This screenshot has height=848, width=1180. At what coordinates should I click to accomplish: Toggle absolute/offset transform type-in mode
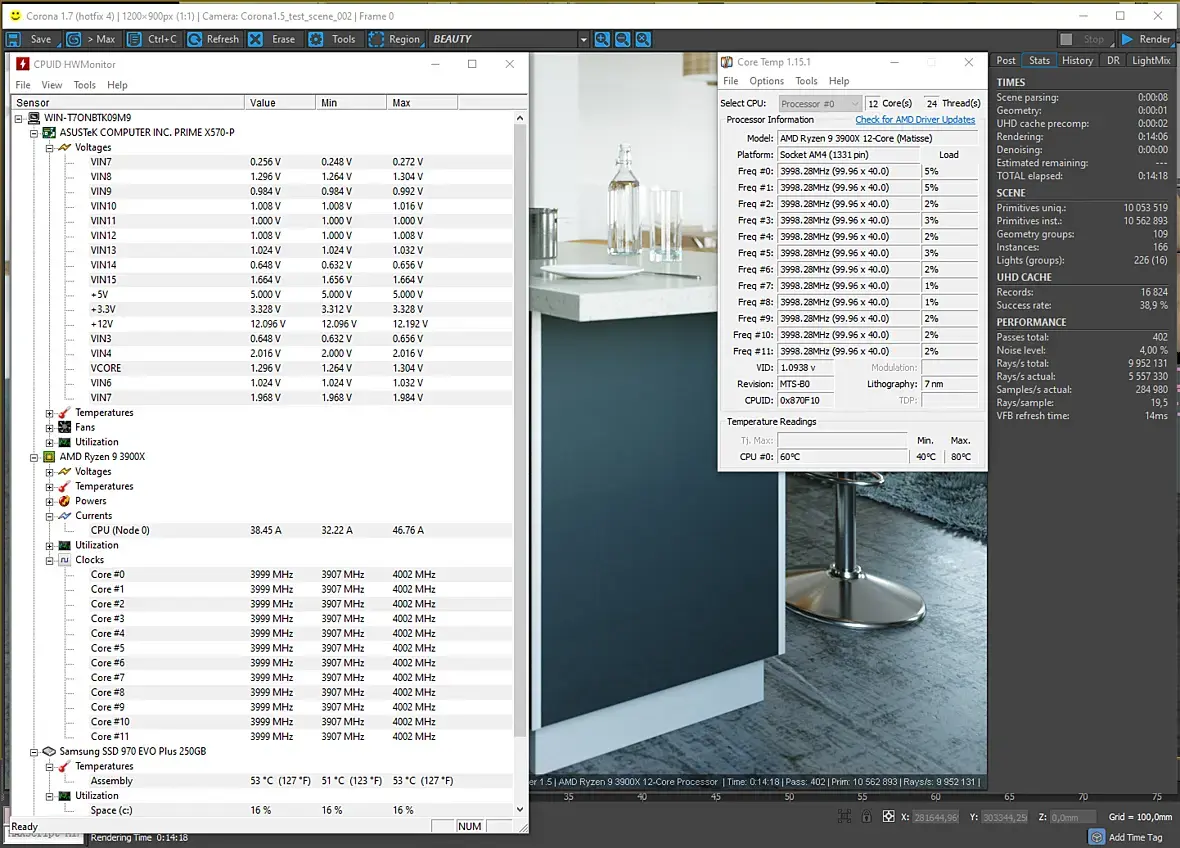(x=888, y=817)
